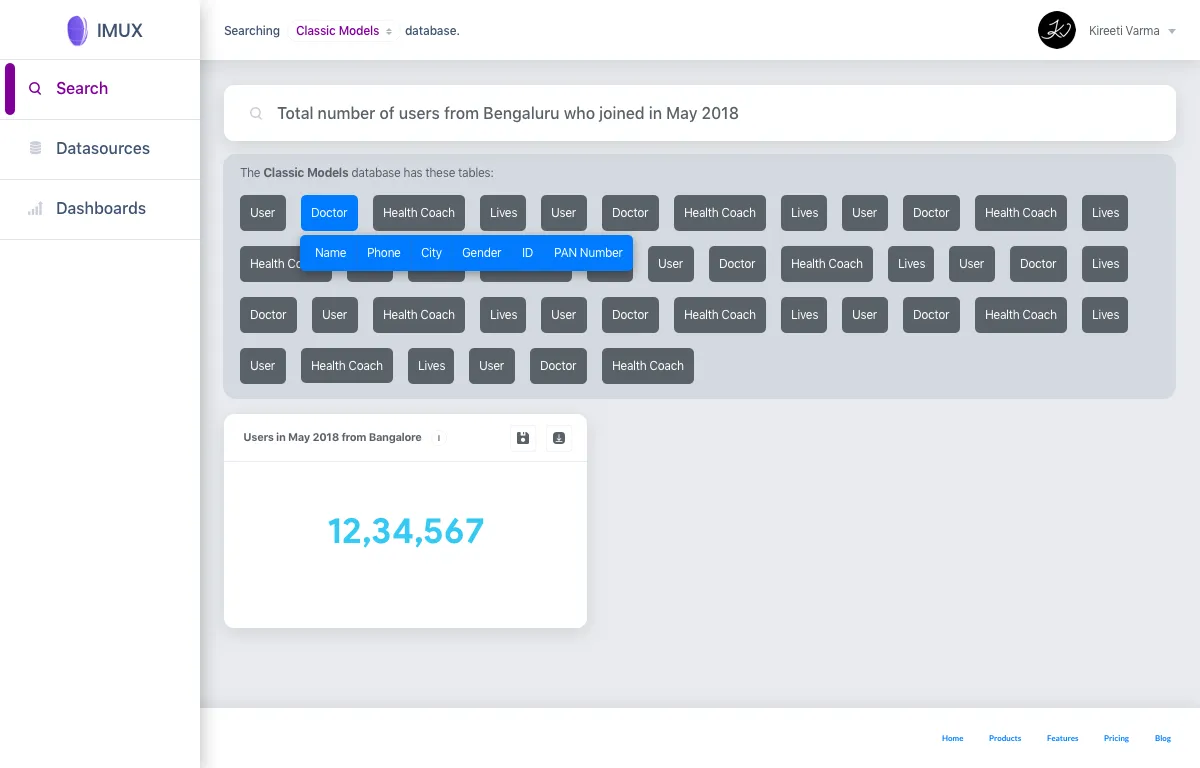
Task: Go to Datasources in the sidebar
Action: pyautogui.click(x=100, y=149)
